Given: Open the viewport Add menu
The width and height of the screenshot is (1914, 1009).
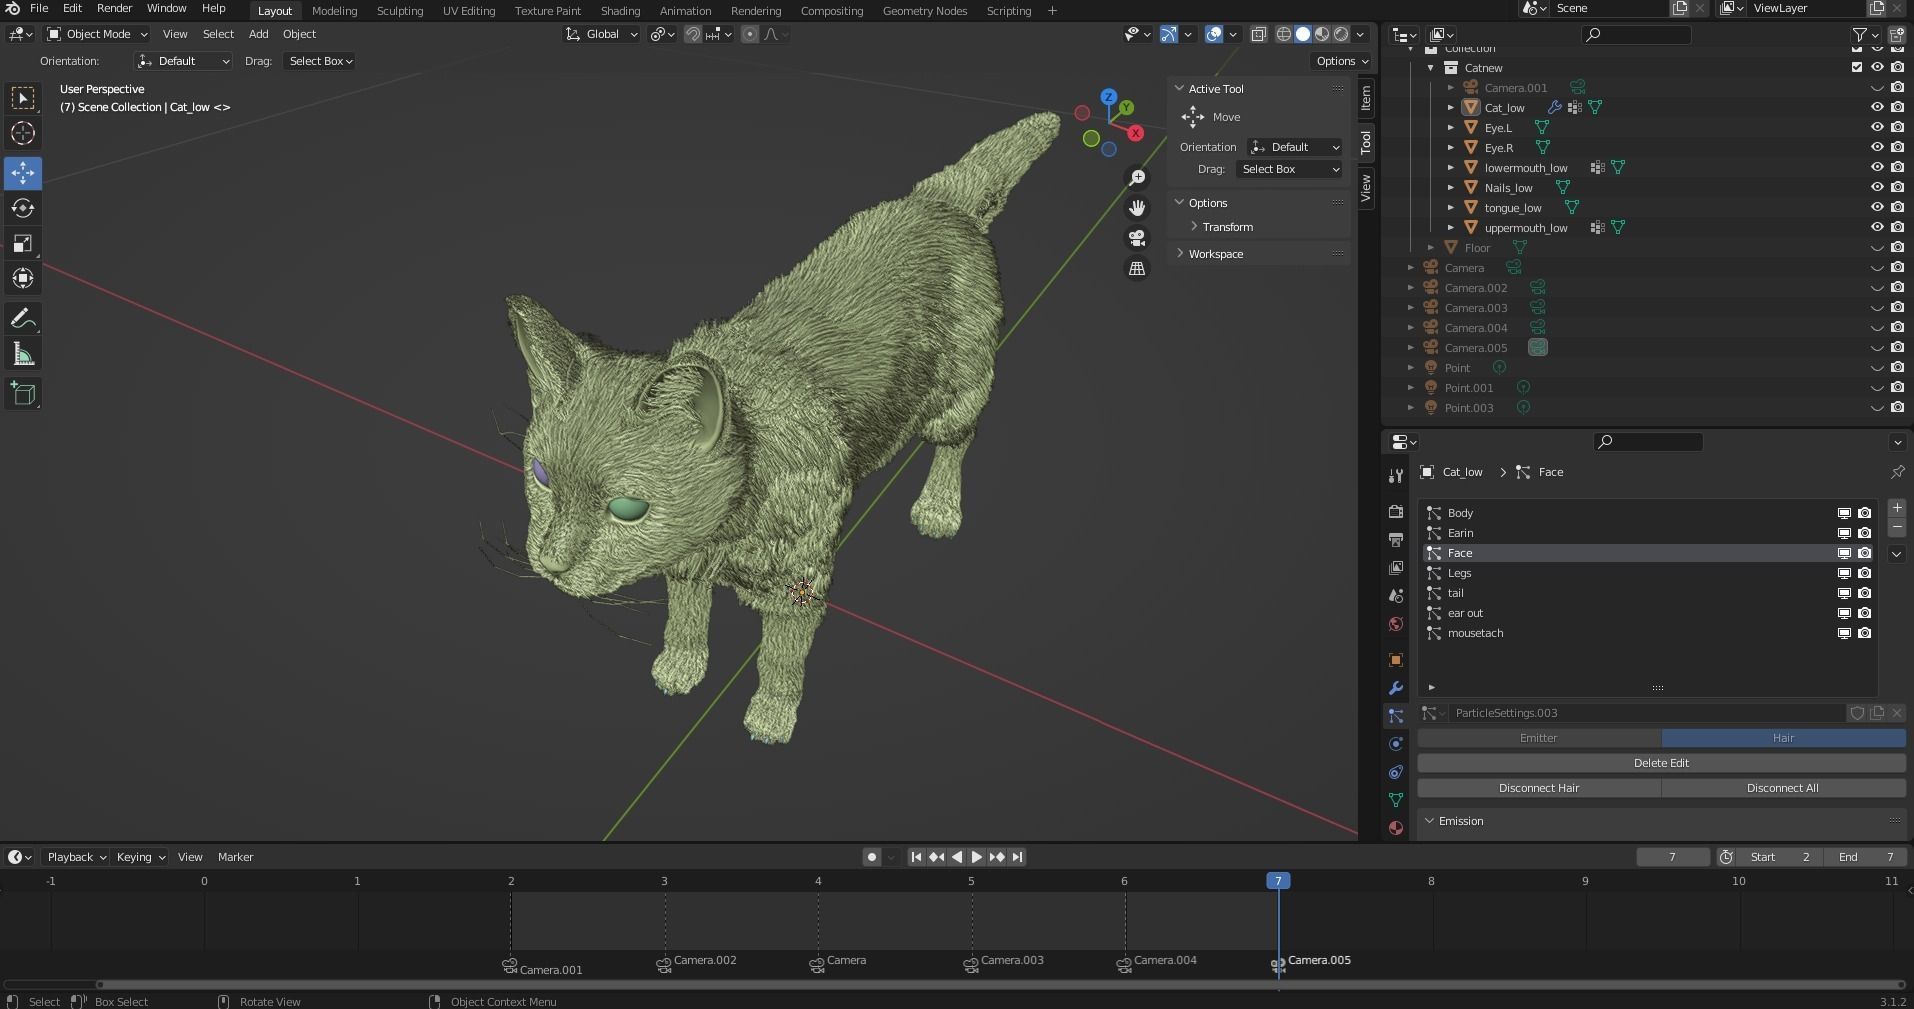Looking at the screenshot, I should coord(258,34).
